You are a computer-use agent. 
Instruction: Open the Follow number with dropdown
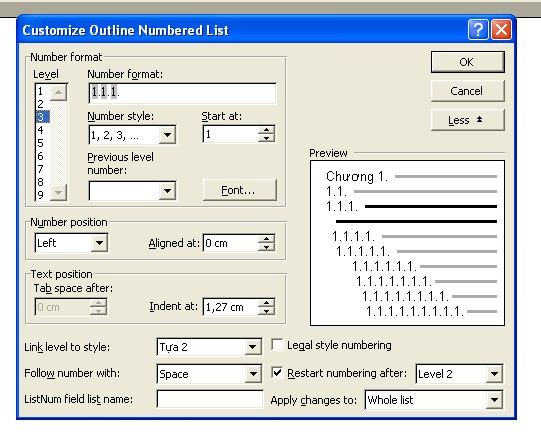click(x=253, y=374)
